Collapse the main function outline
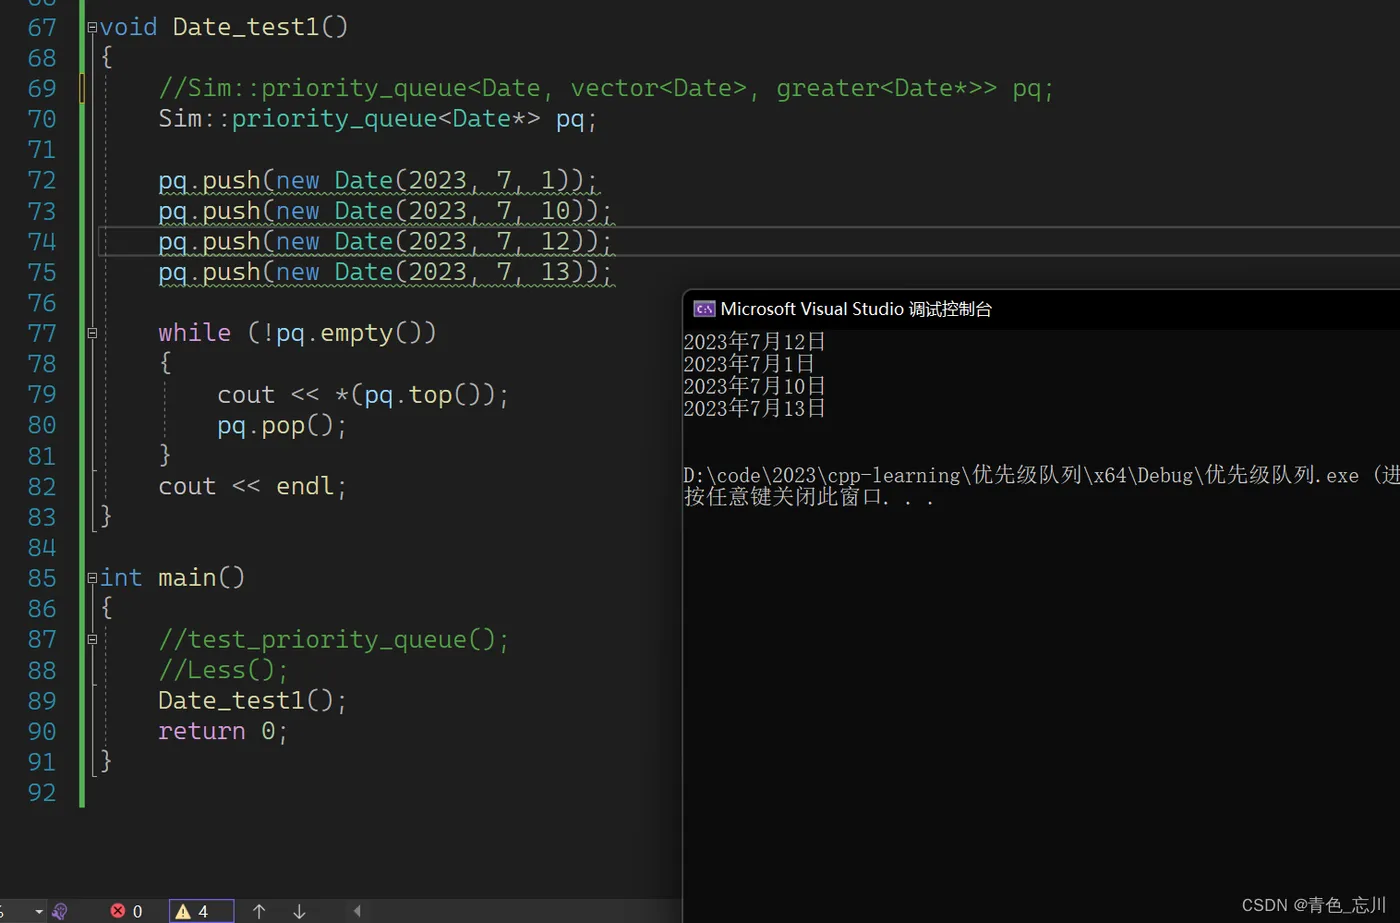Screen dimensions: 1400x923 point(92,578)
